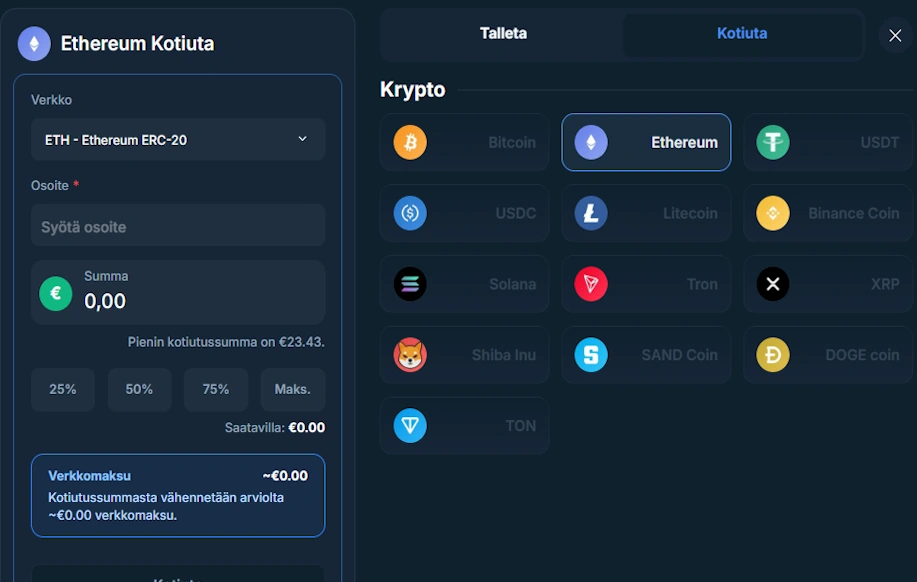Select the TON icon

click(x=410, y=425)
